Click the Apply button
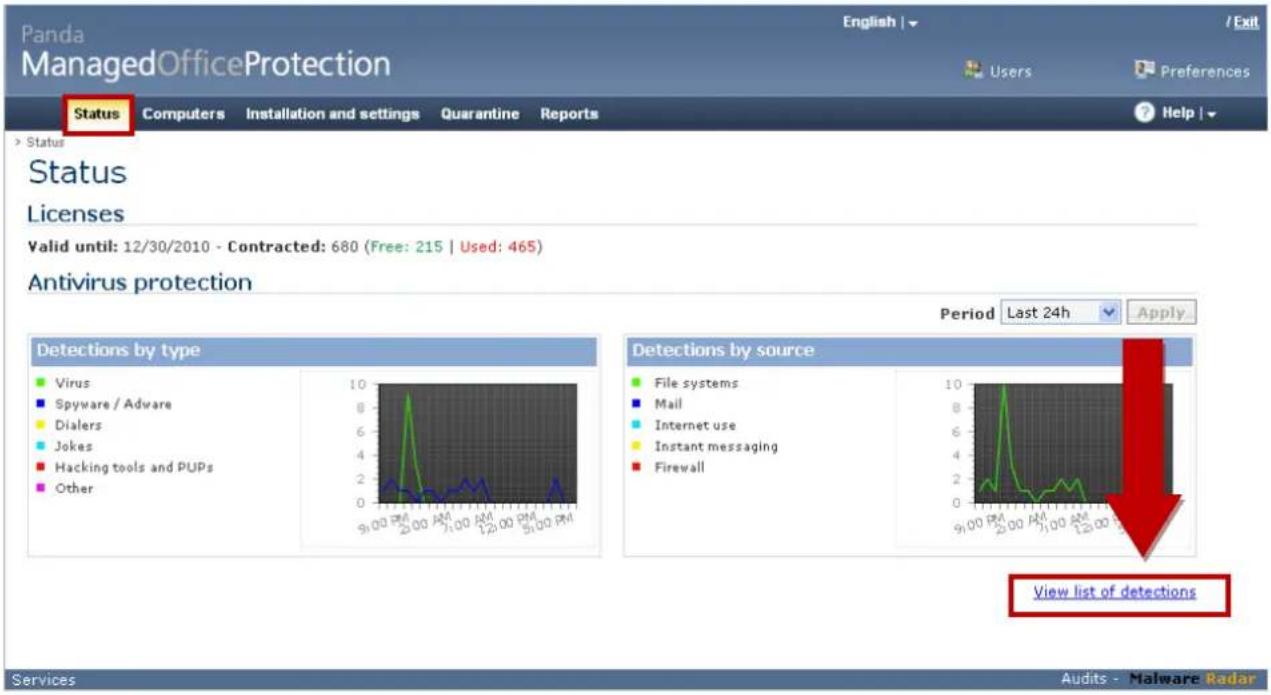Viewport: 1271px width, 695px height. click(x=1161, y=313)
